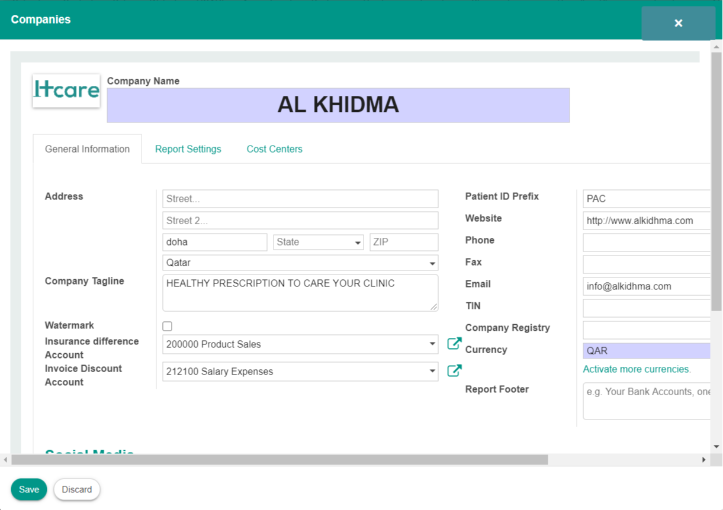Click the Street 2 address field
Screen dimensions: 723x510
click(300, 220)
